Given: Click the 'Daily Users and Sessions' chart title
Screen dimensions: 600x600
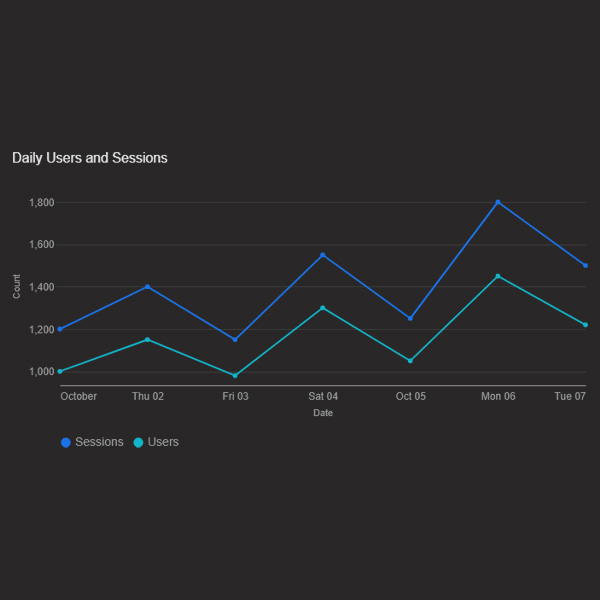Looking at the screenshot, I should 90,158.
